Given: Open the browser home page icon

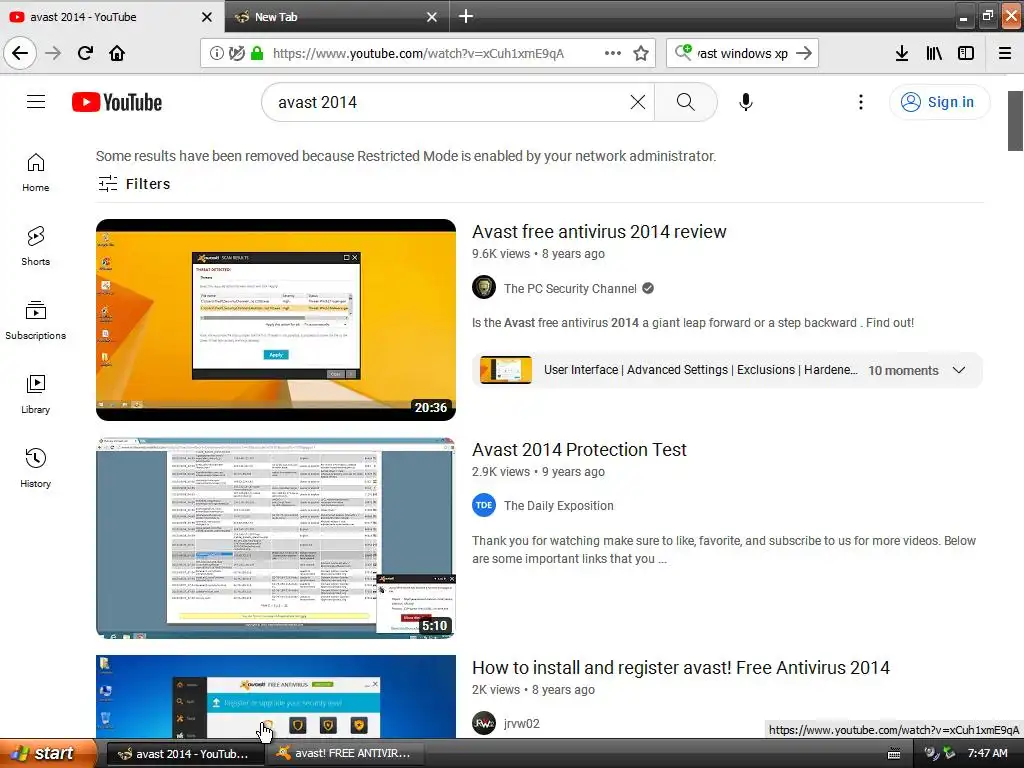Looking at the screenshot, I should click(x=117, y=53).
